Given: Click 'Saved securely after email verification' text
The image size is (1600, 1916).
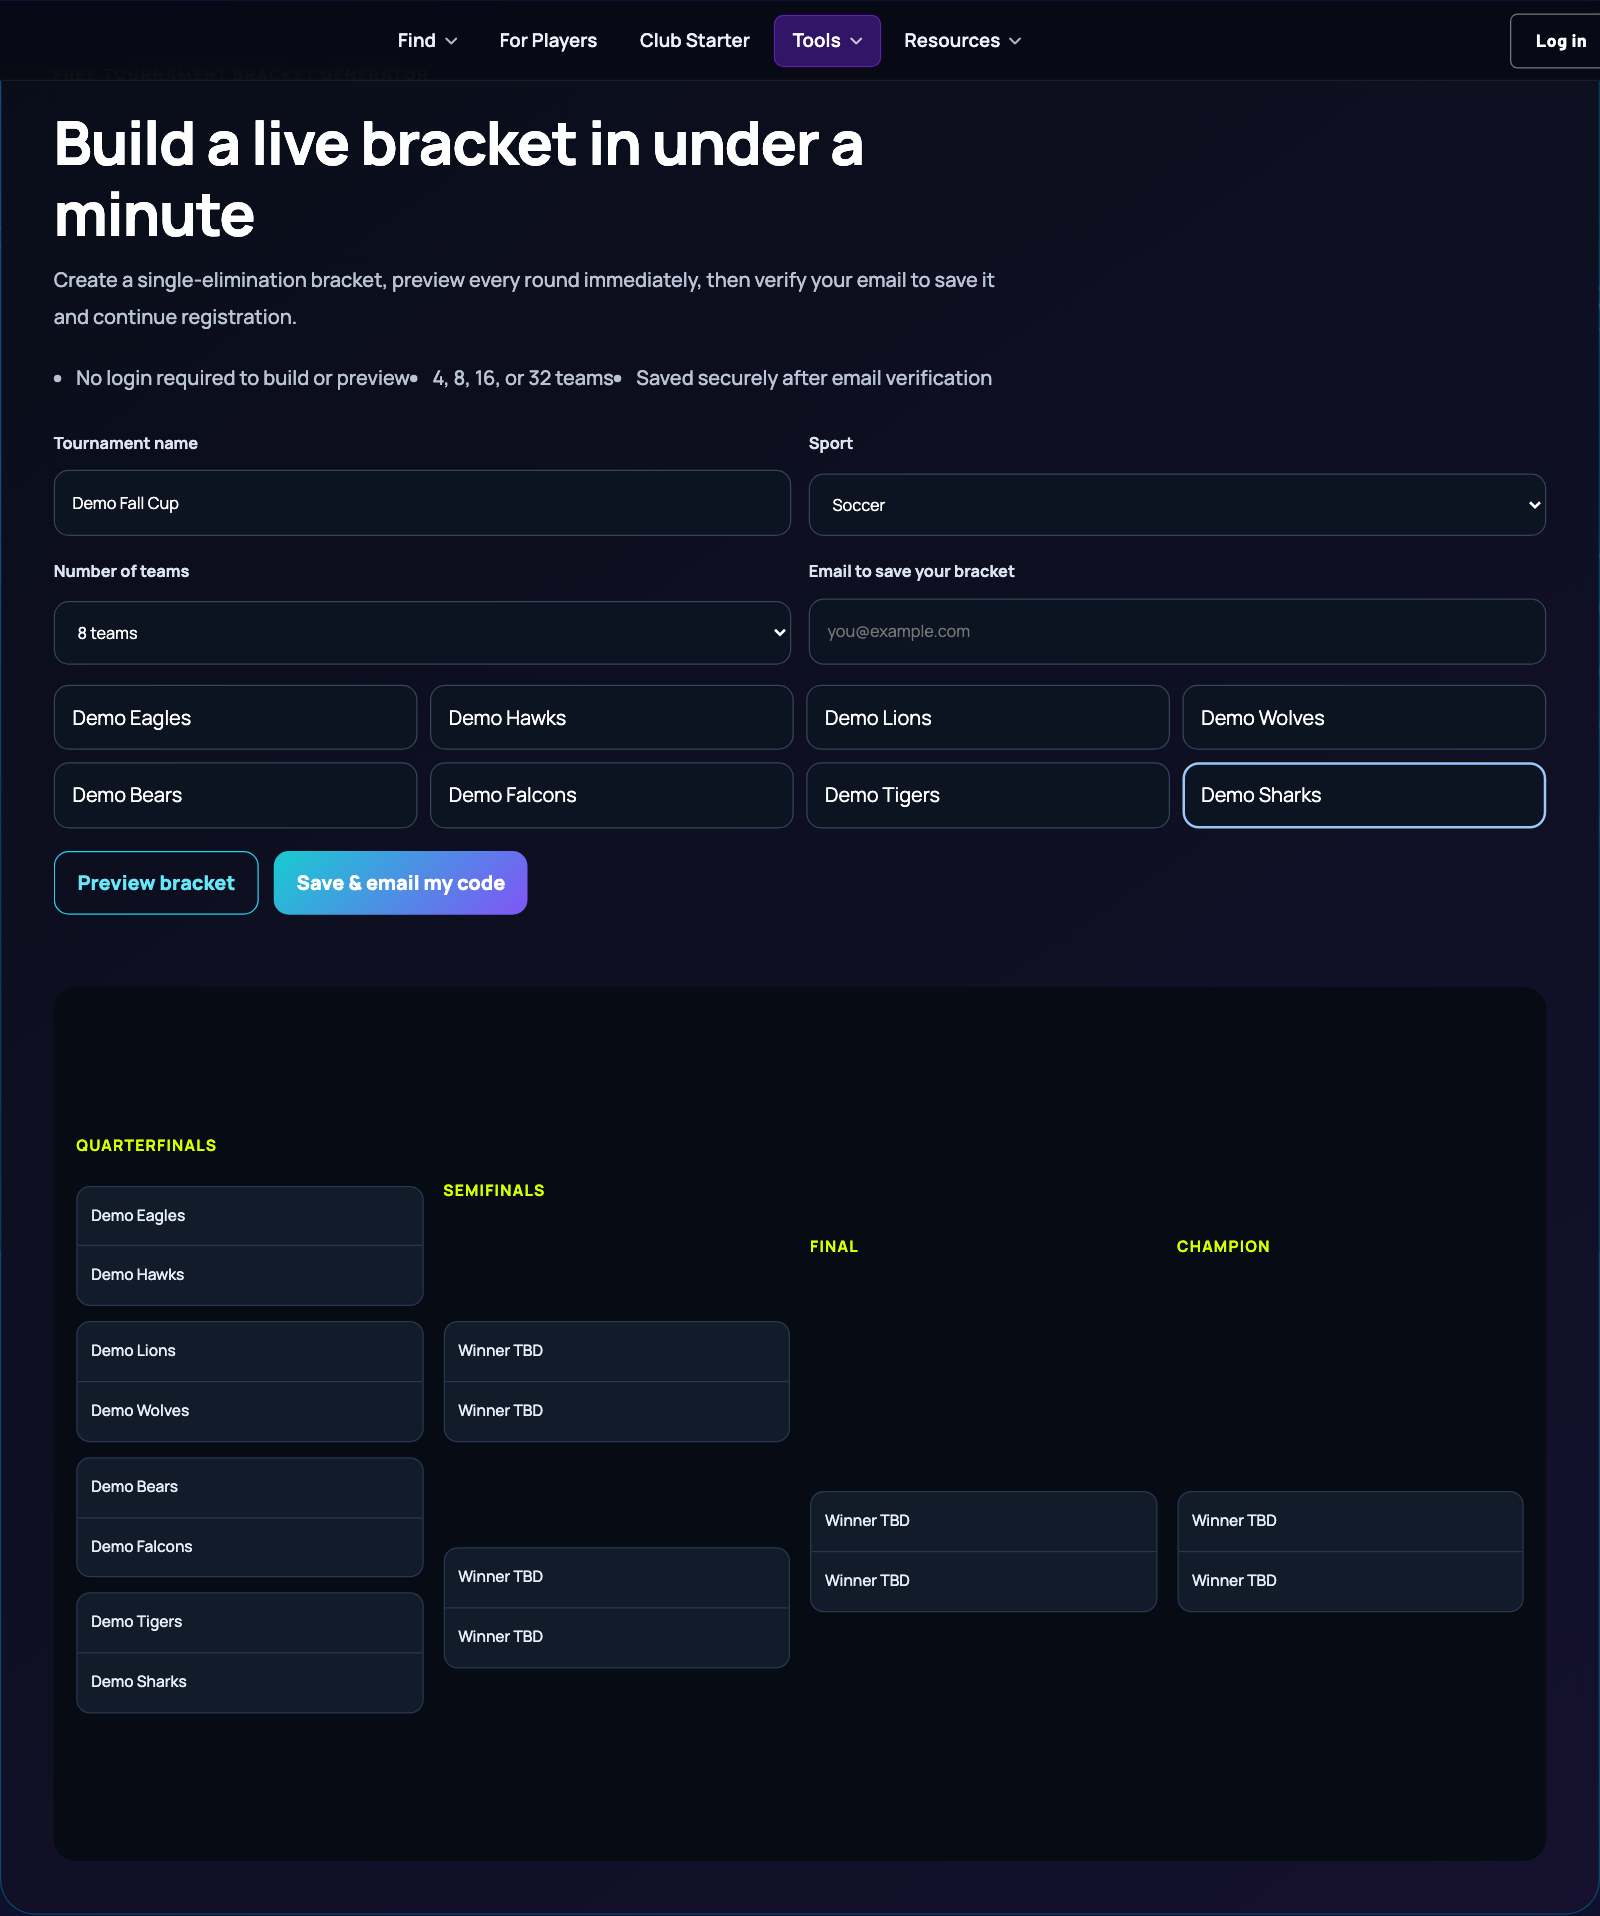Looking at the screenshot, I should click(814, 378).
